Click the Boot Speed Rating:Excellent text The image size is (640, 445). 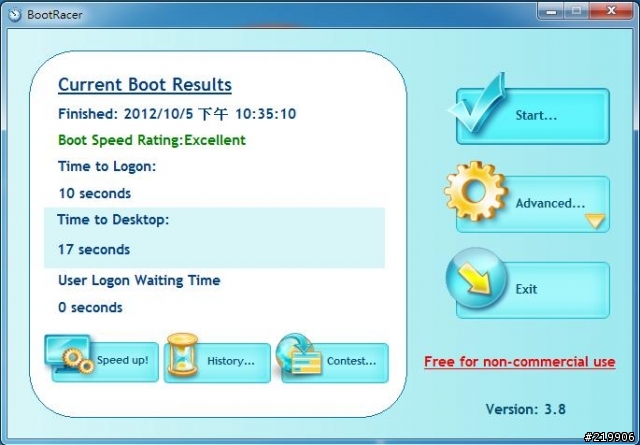coord(152,140)
